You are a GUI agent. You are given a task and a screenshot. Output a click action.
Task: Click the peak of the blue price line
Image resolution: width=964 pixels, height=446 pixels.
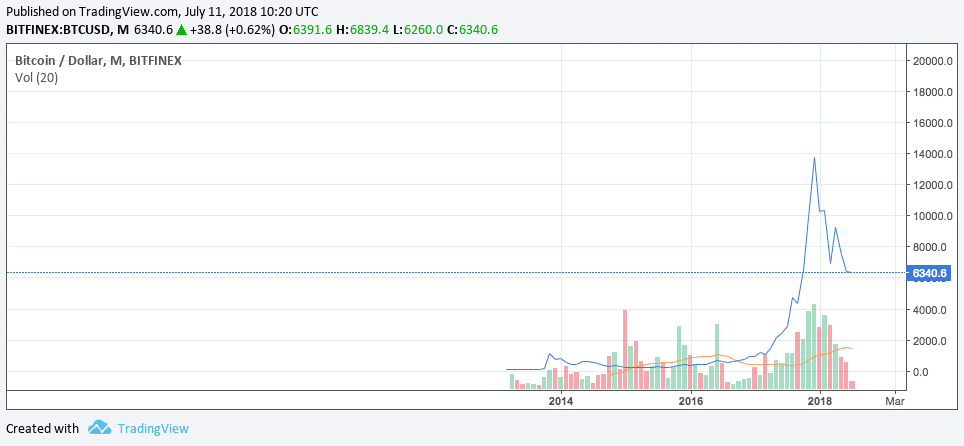[x=815, y=158]
